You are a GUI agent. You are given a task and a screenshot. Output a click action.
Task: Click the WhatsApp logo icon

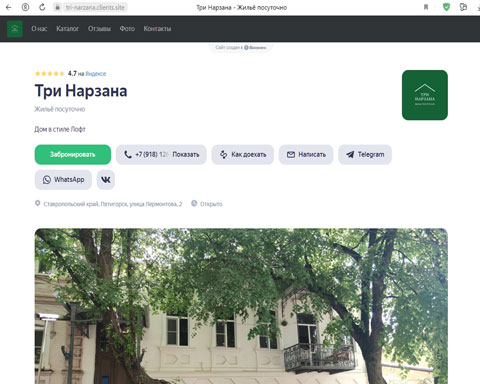pos(47,180)
